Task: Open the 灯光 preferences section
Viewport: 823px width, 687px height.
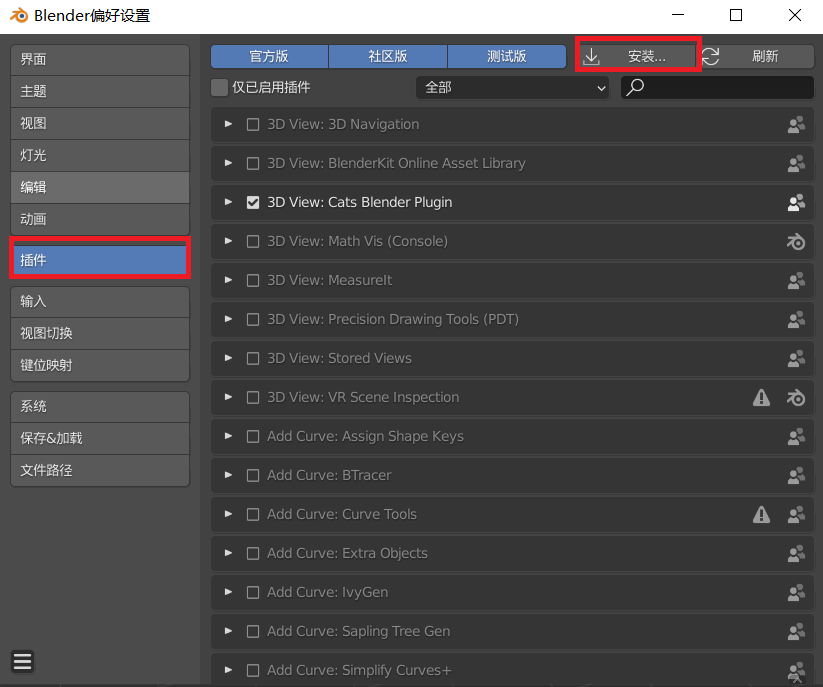Action: [100, 155]
